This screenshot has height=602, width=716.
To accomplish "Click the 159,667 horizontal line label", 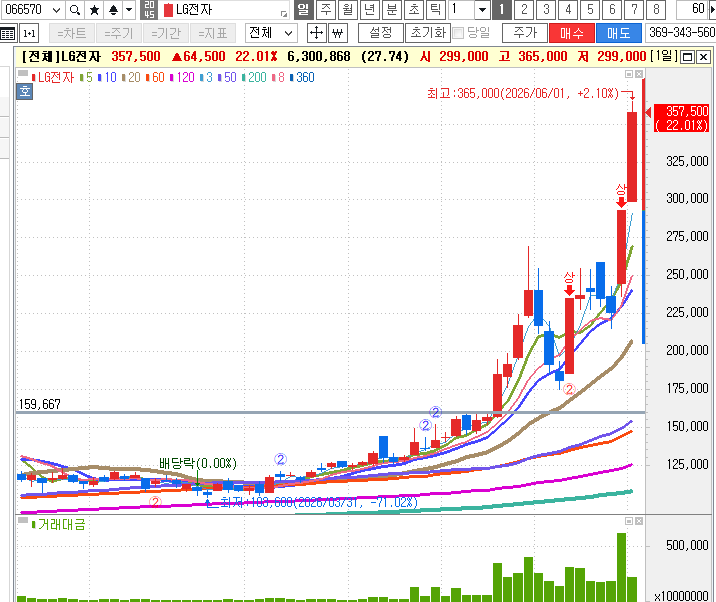I will click(x=39, y=404).
